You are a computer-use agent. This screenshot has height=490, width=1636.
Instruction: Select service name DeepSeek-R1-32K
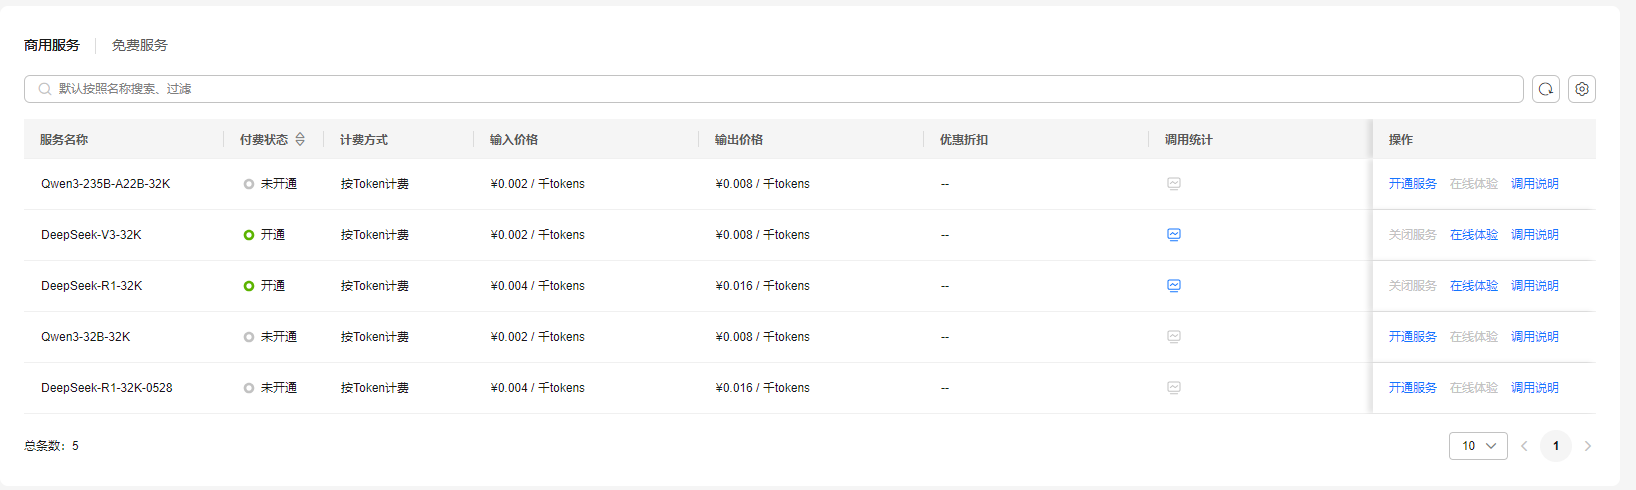[x=92, y=286]
